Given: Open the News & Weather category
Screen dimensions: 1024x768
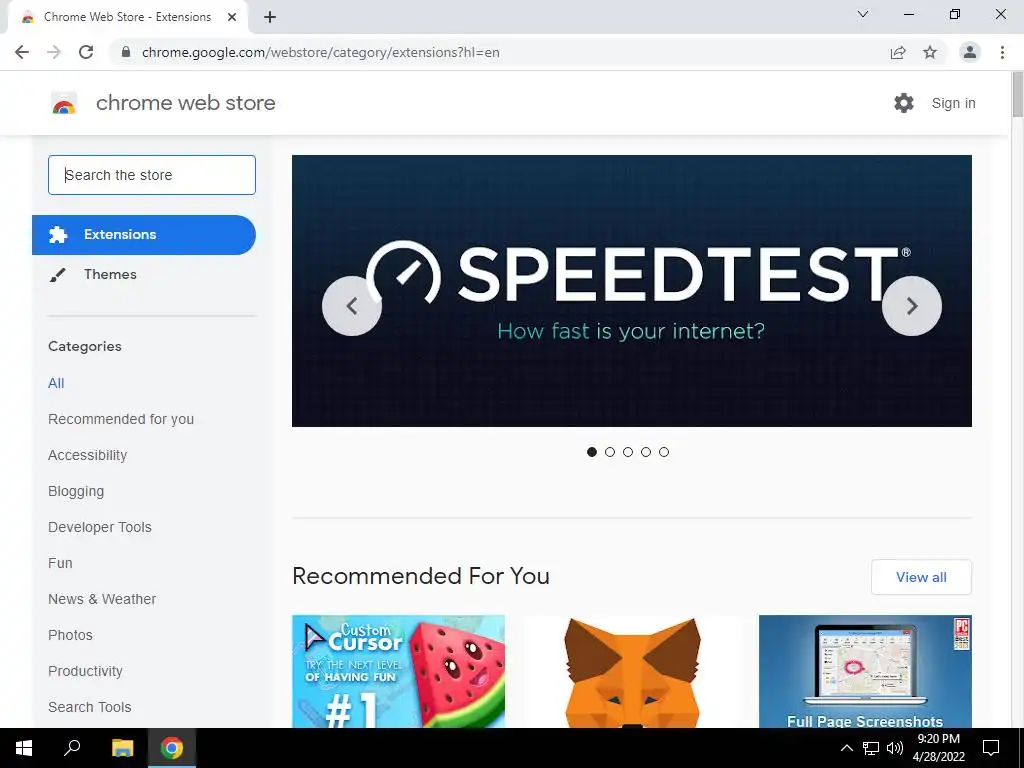Looking at the screenshot, I should click(x=102, y=599).
